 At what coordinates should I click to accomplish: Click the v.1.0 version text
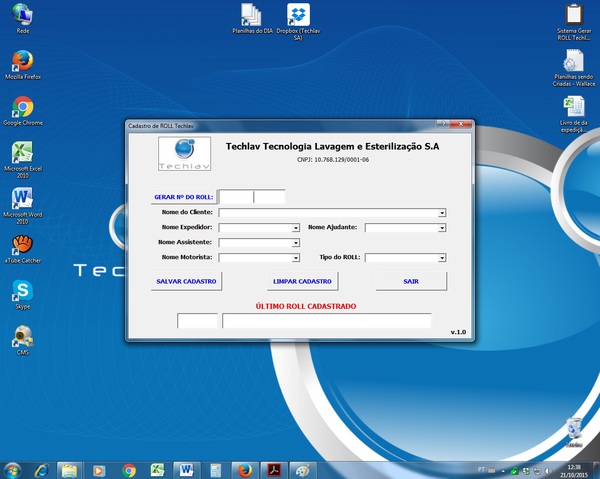point(458,332)
